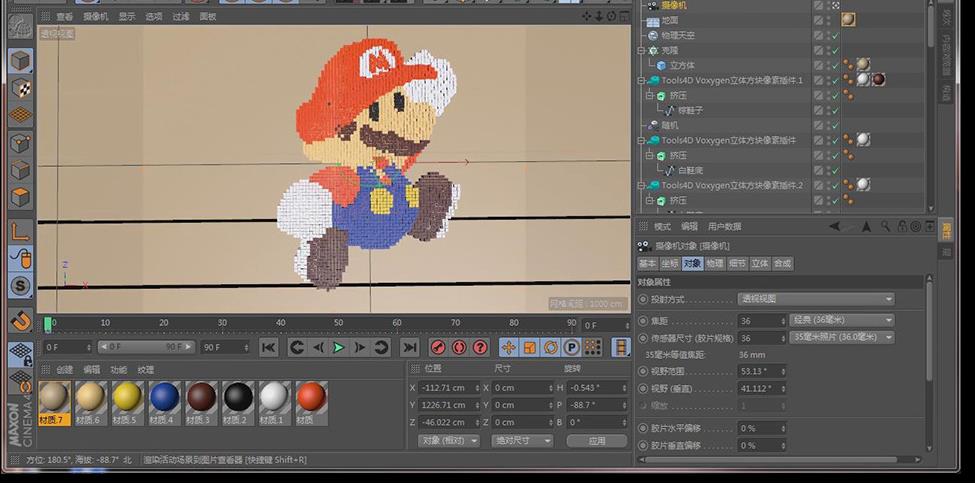This screenshot has width=975, height=485.
Task: Open the filmstrip timeline options icon
Action: pyautogui.click(x=621, y=348)
